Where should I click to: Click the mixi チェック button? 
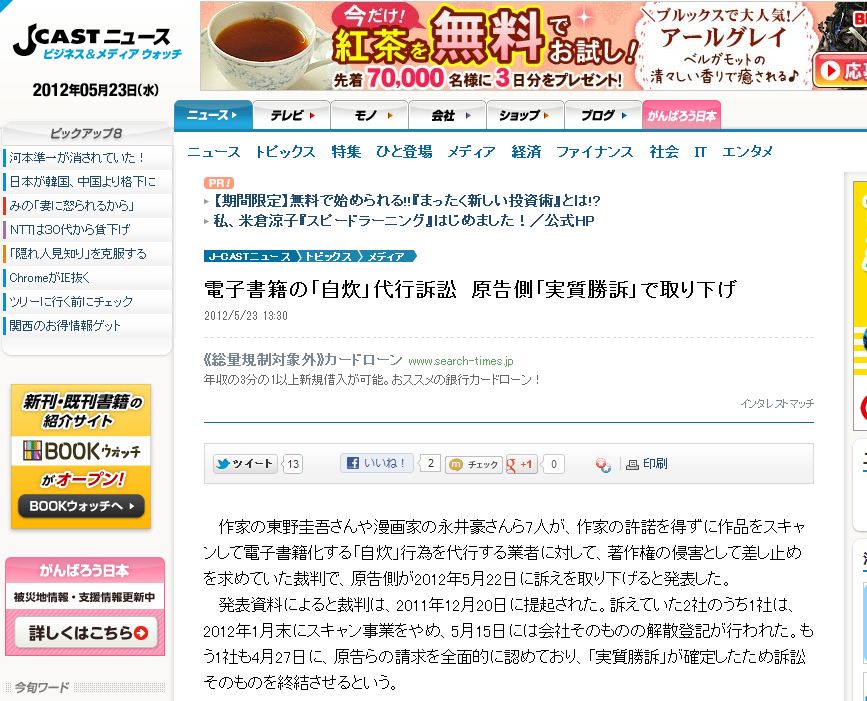tap(474, 464)
